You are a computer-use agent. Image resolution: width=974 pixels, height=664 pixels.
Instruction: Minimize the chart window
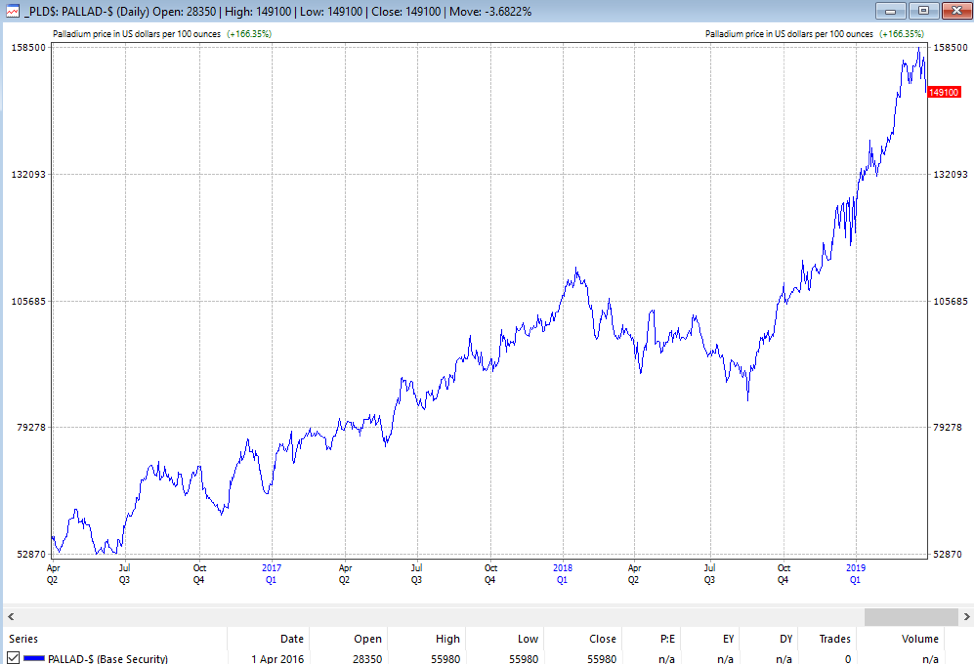[x=893, y=11]
